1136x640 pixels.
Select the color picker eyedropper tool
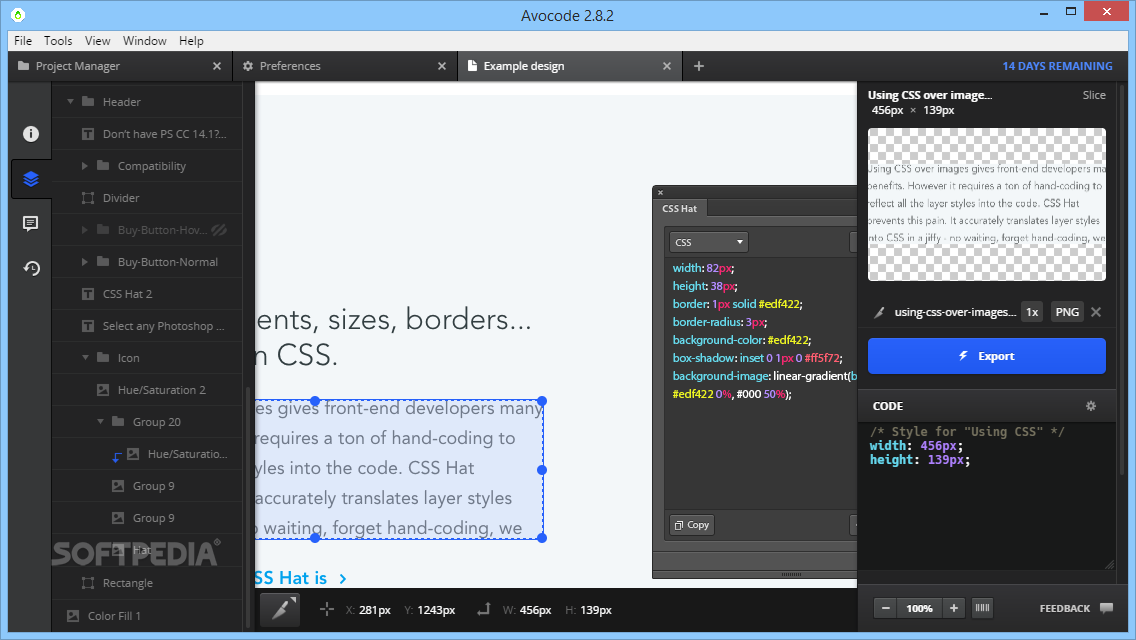click(280, 610)
